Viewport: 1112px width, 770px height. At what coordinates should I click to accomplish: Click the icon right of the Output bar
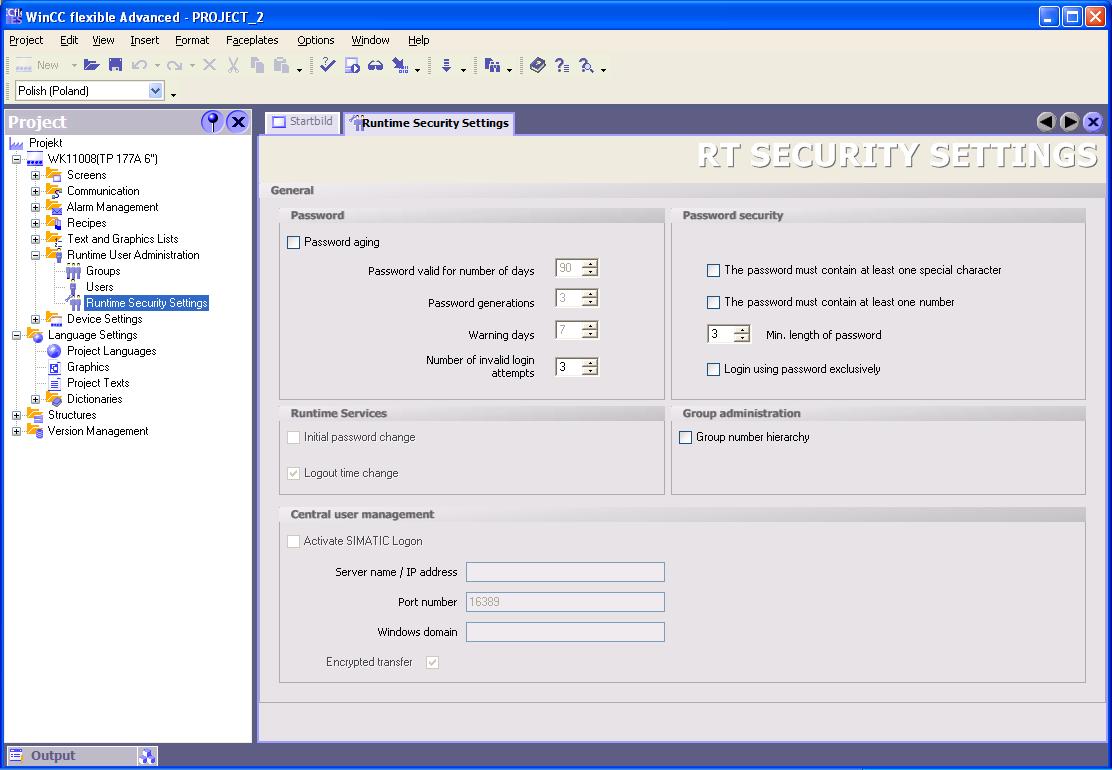click(147, 756)
